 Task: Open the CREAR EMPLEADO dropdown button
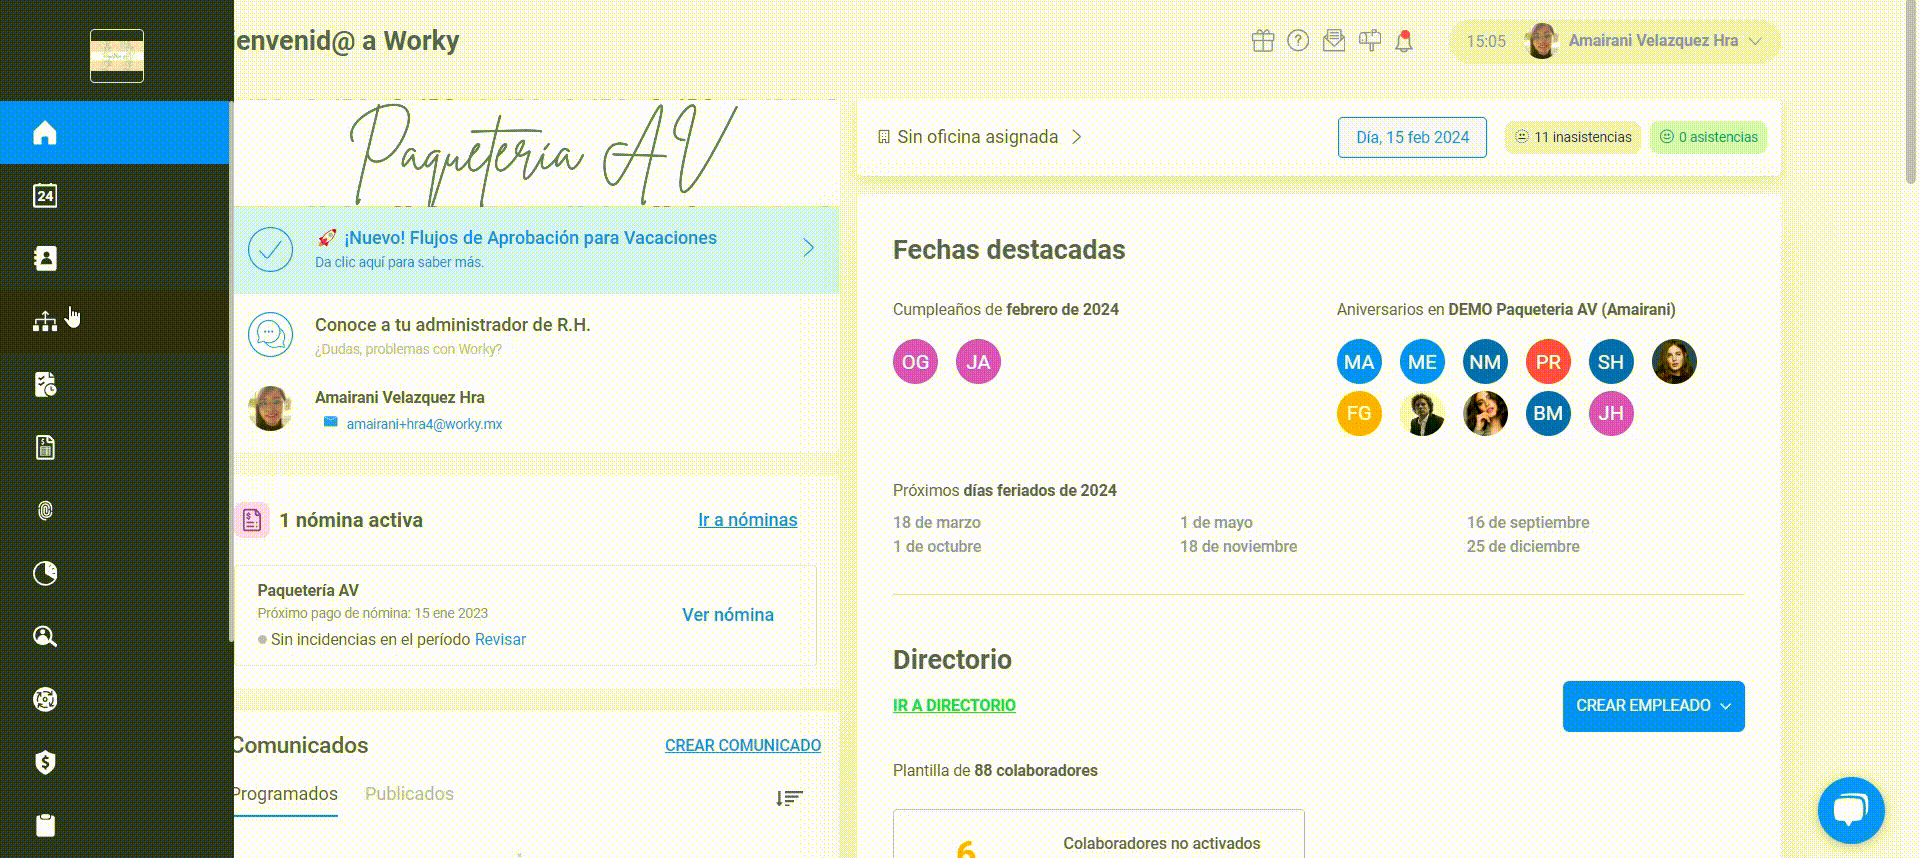[1653, 706]
